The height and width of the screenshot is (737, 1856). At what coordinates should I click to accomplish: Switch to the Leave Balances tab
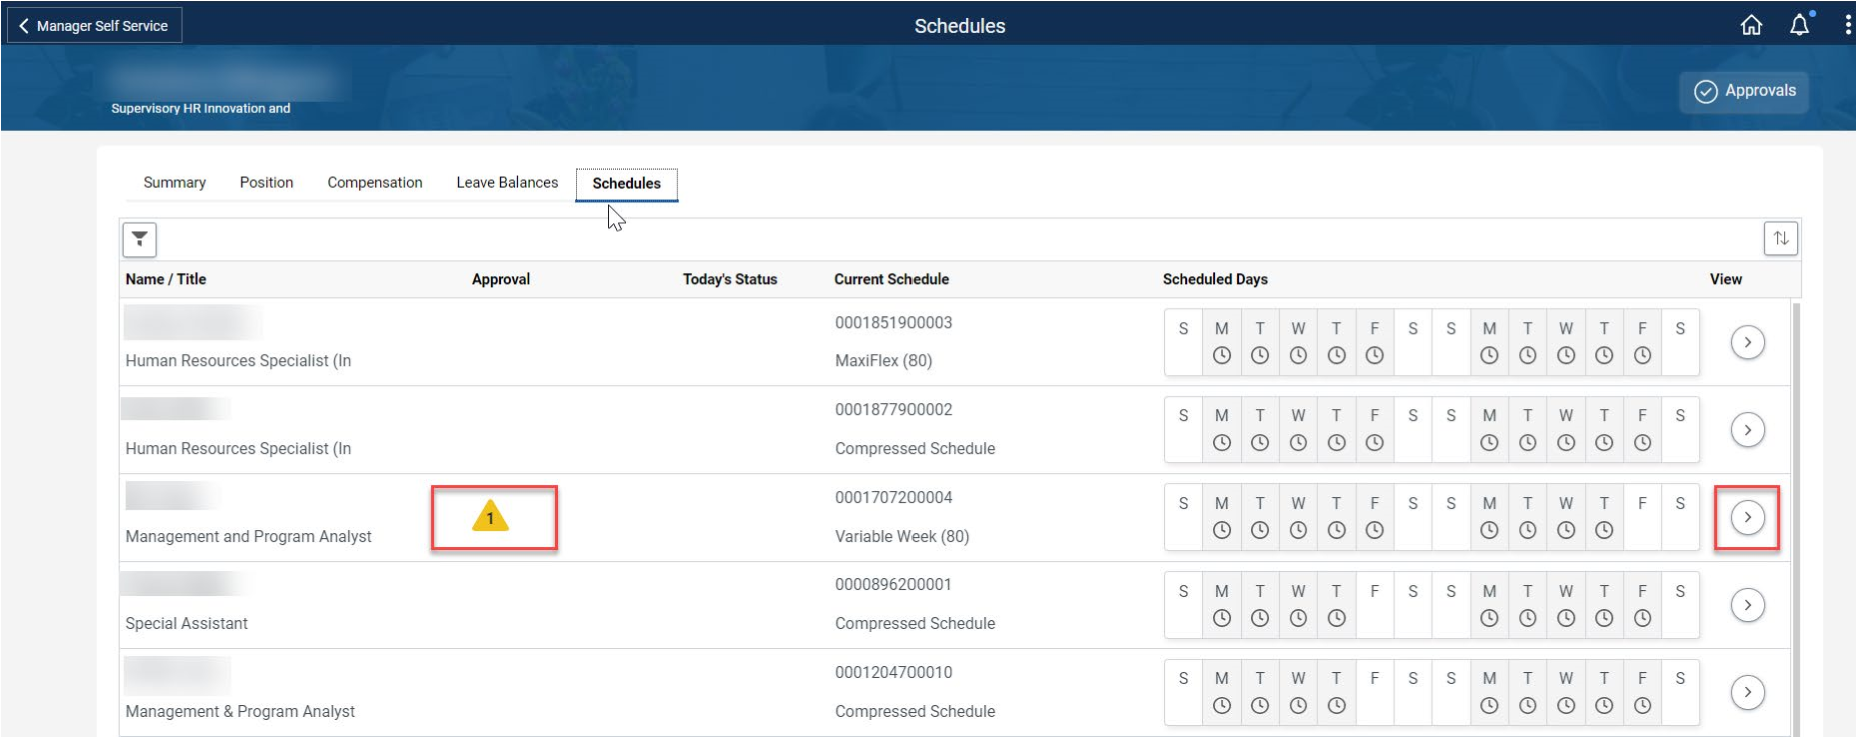click(507, 182)
